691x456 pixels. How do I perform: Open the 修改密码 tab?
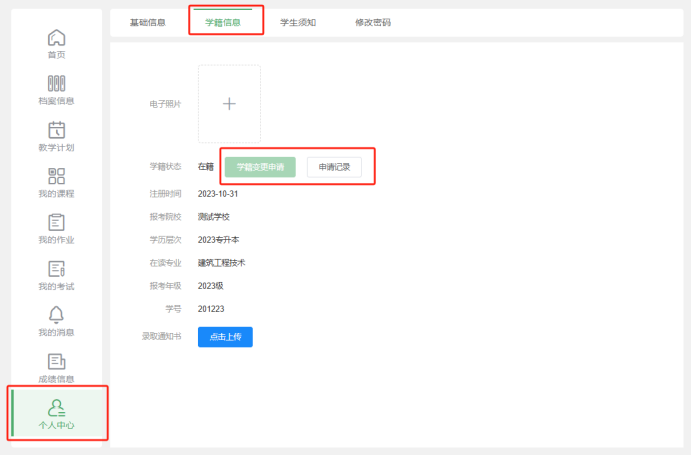click(373, 22)
